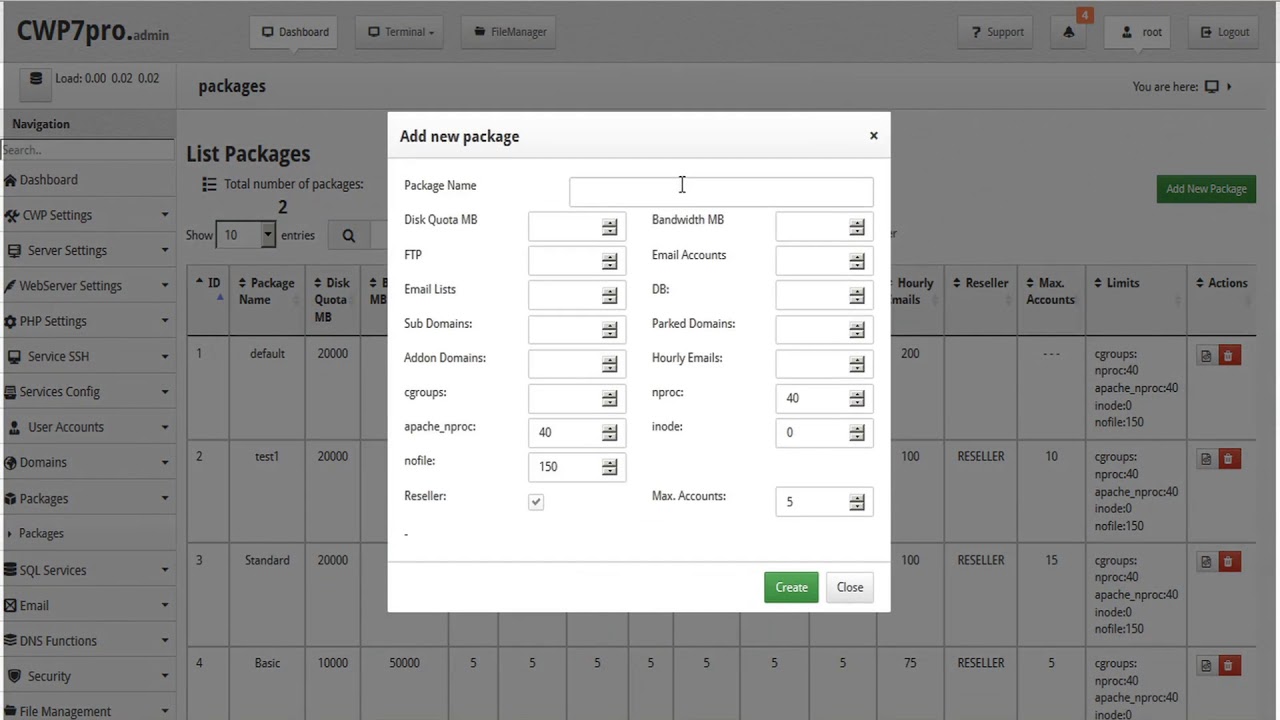This screenshot has height=720, width=1280.
Task: Expand Domains in navigation
Action: [x=87, y=462]
